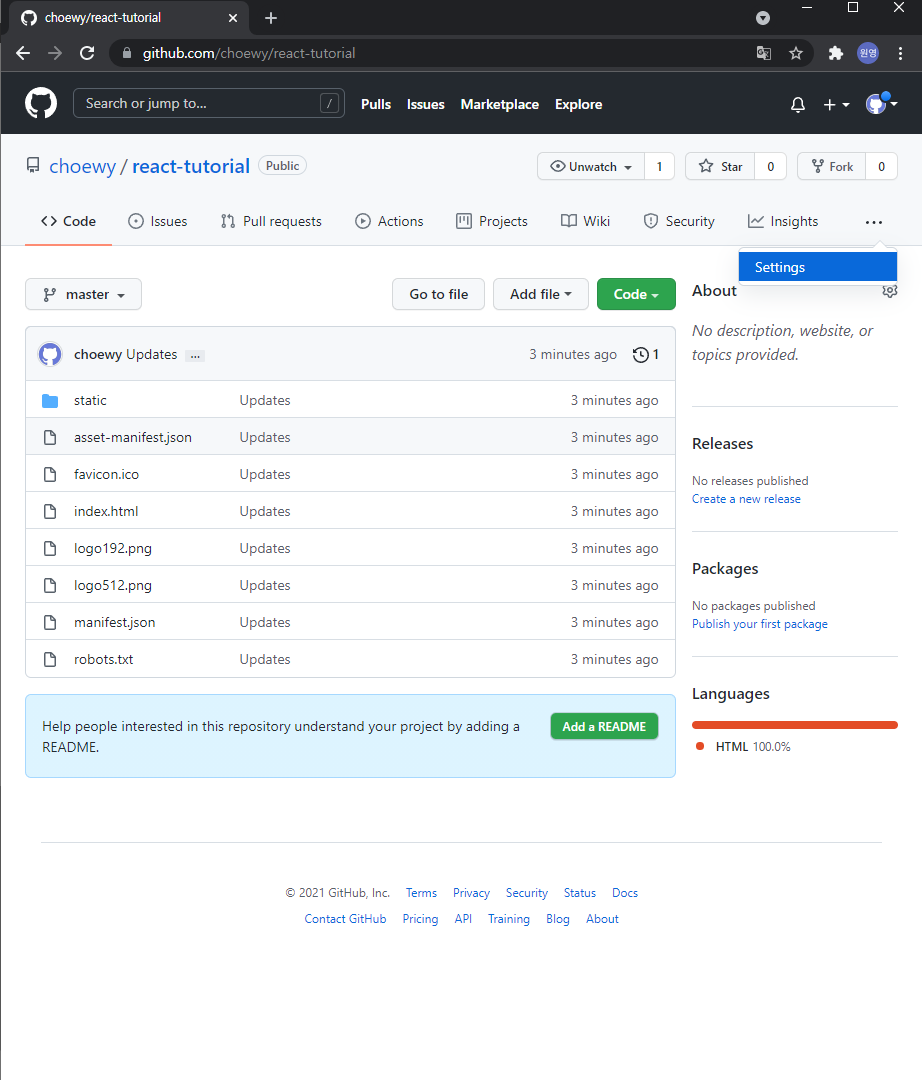This screenshot has width=922, height=1080.
Task: Open the react-tutorial repository link
Action: coord(191,166)
